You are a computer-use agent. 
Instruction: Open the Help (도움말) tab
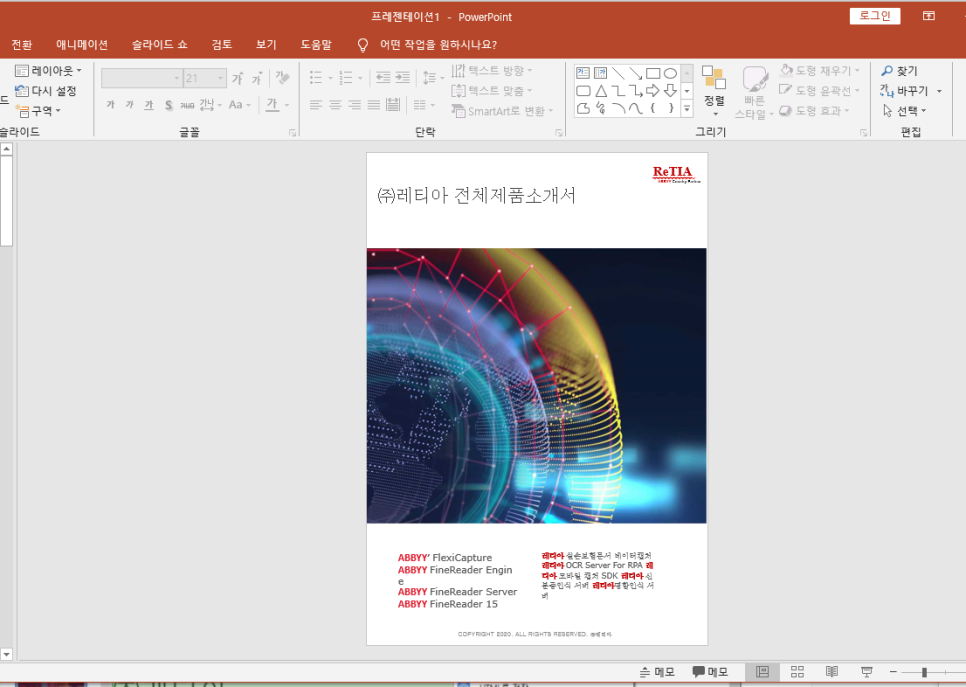(316, 44)
